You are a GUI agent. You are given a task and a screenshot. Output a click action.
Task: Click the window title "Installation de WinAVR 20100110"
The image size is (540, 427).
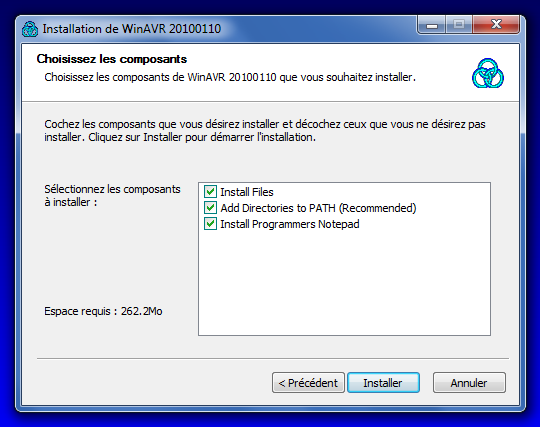pyautogui.click(x=132, y=29)
